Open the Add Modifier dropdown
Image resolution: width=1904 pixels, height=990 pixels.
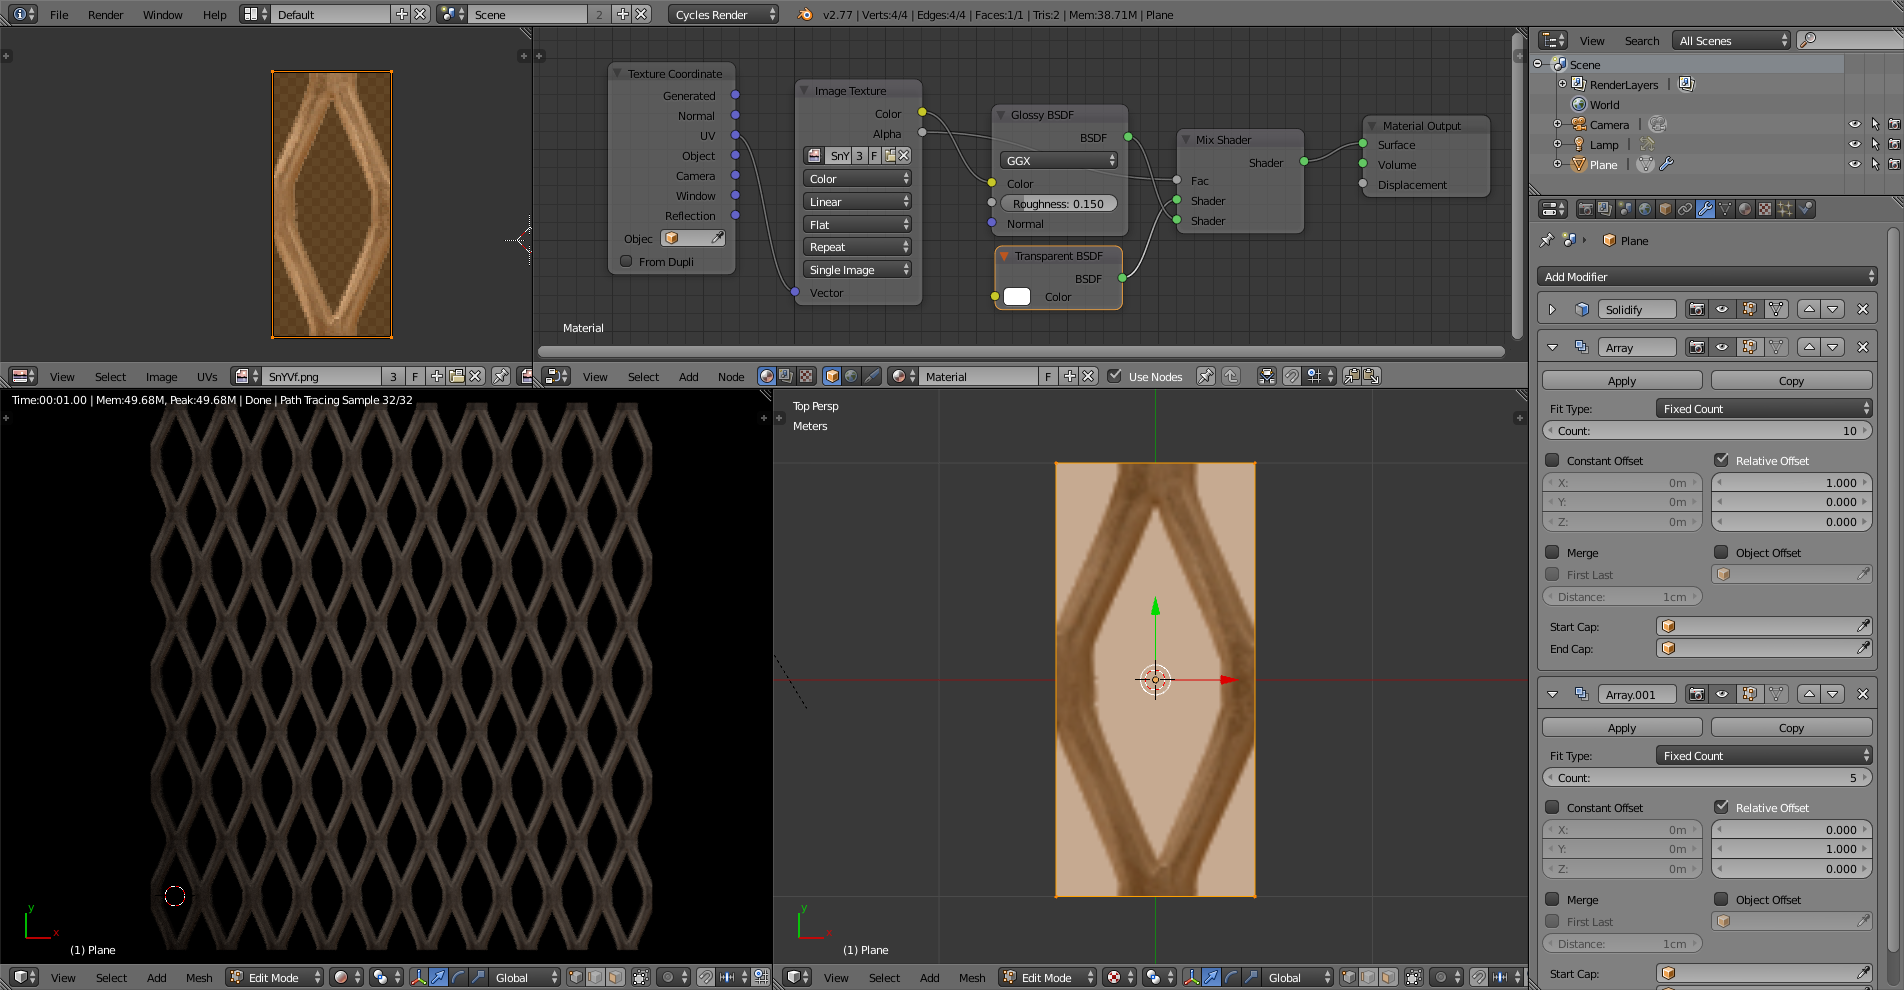click(x=1707, y=277)
